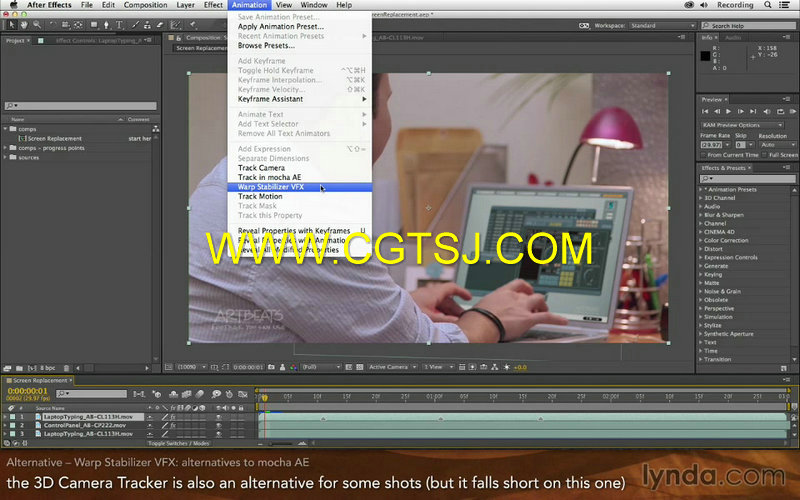Choose Track Camera menu item
The image size is (800, 500).
299,168
